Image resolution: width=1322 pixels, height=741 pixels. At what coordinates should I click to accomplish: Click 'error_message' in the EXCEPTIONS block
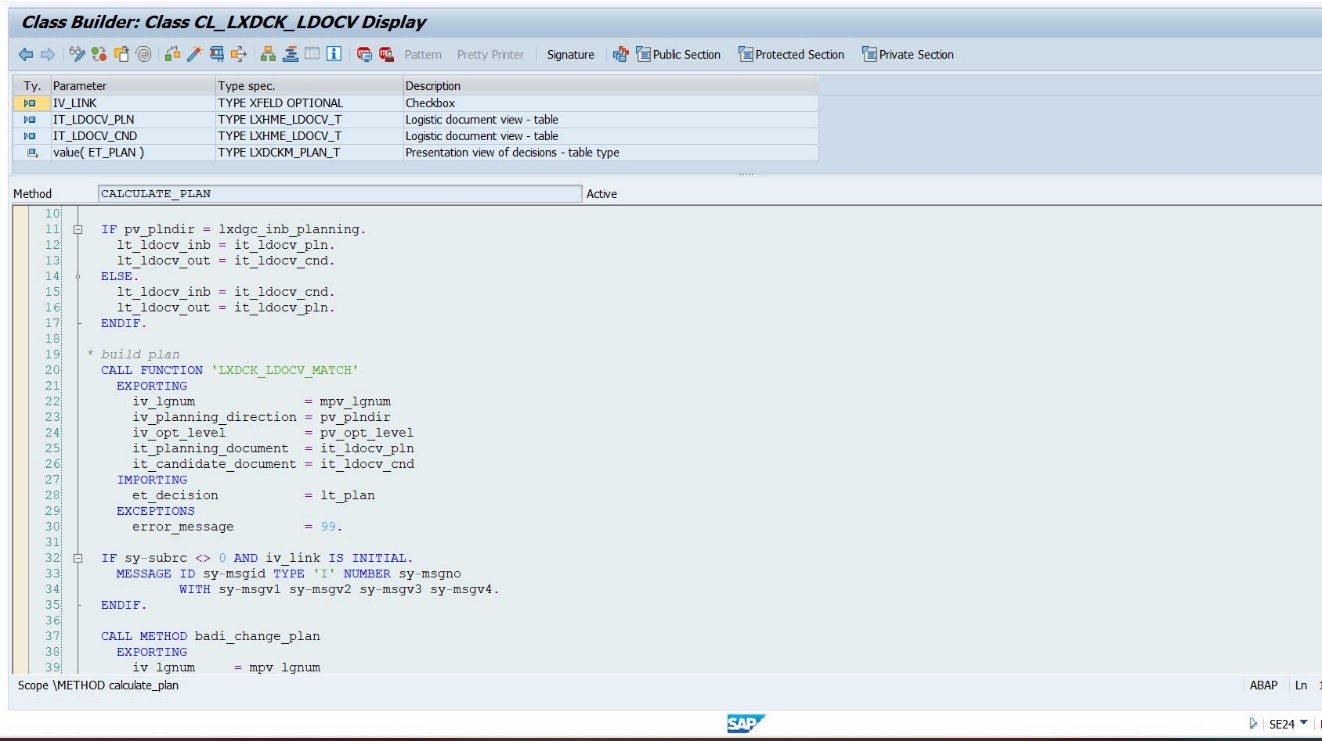[183, 526]
